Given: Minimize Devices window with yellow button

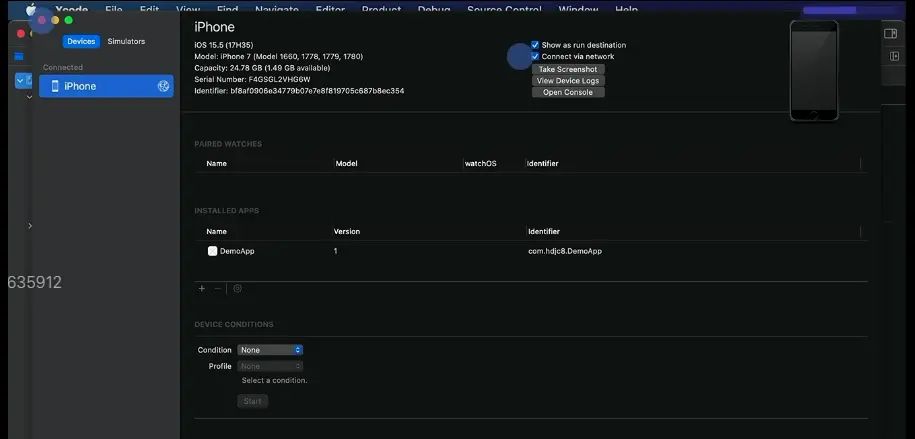Looking at the screenshot, I should (x=55, y=20).
